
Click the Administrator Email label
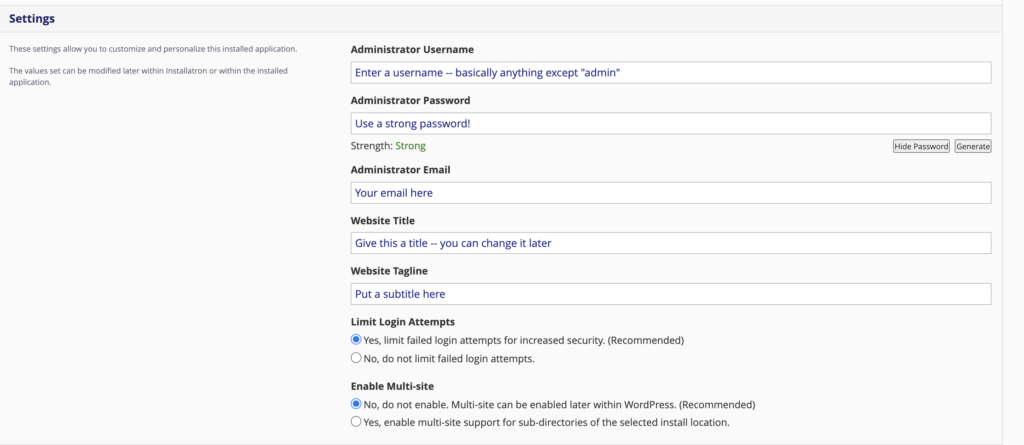[400, 170]
